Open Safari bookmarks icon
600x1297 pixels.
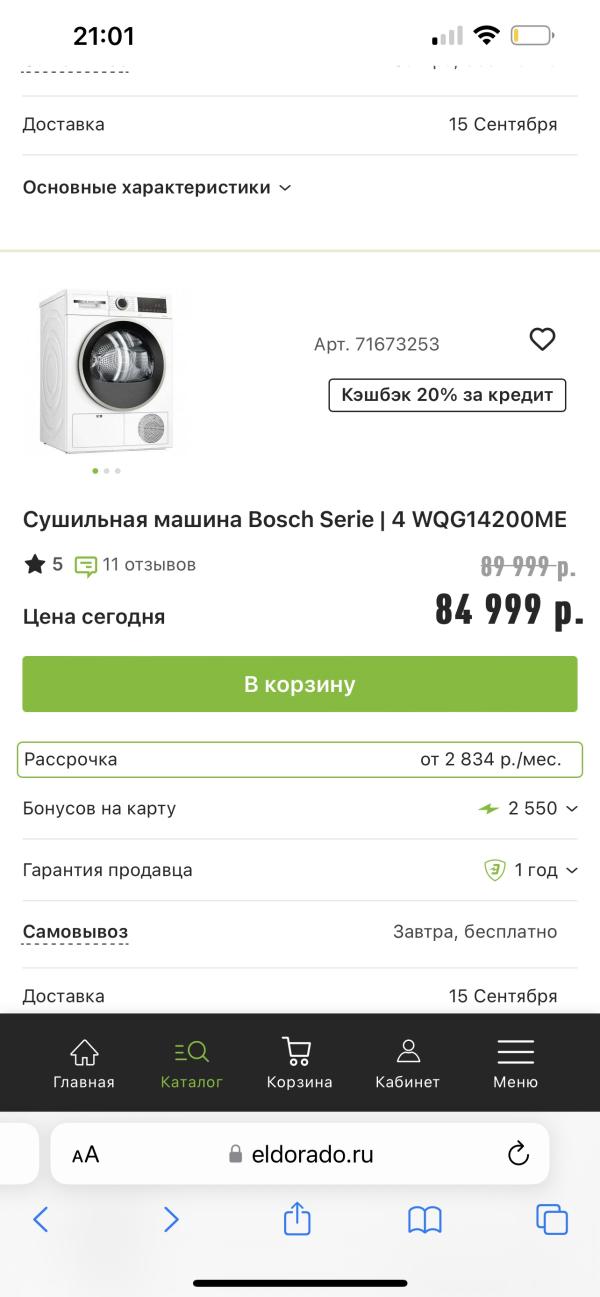(x=425, y=1219)
